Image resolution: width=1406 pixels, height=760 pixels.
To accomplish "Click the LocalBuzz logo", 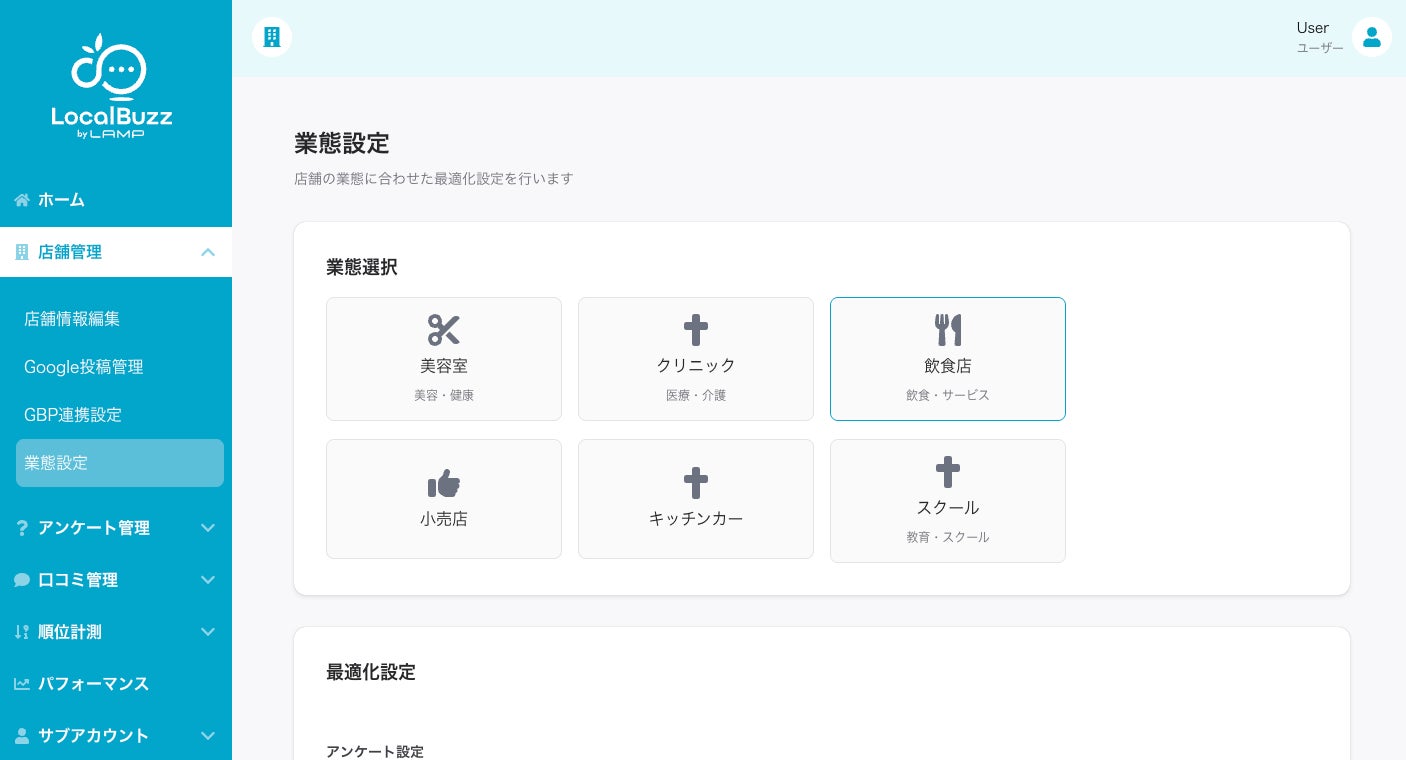I will pos(112,86).
